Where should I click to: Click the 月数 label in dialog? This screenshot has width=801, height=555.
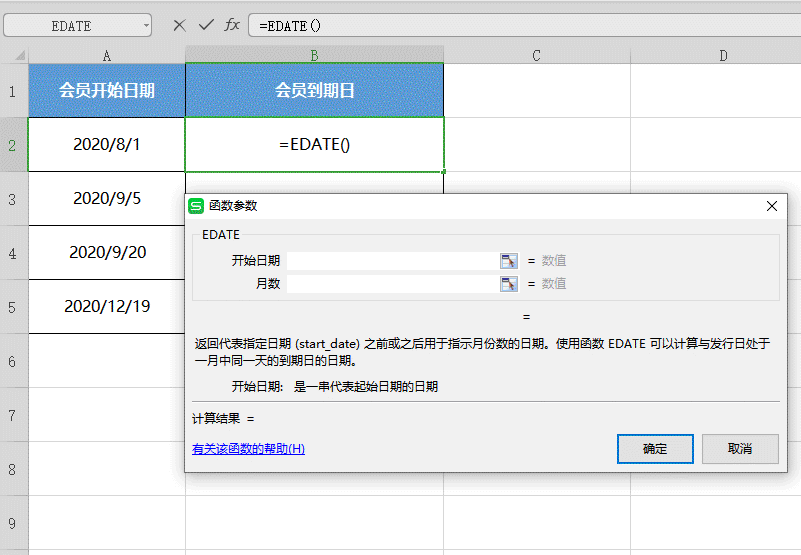click(268, 284)
